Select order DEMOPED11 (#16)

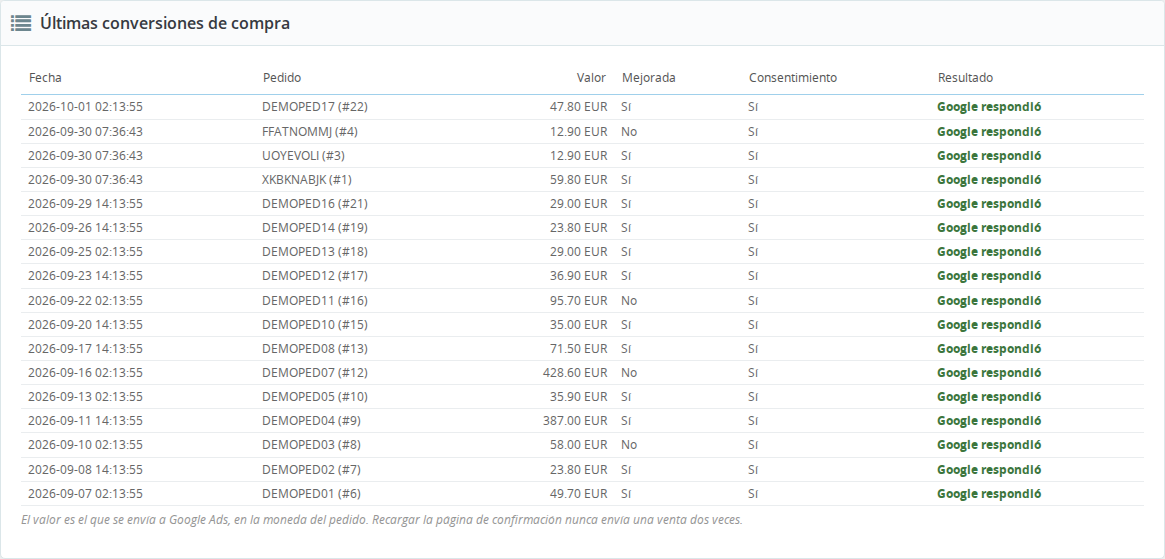pyautogui.click(x=315, y=300)
